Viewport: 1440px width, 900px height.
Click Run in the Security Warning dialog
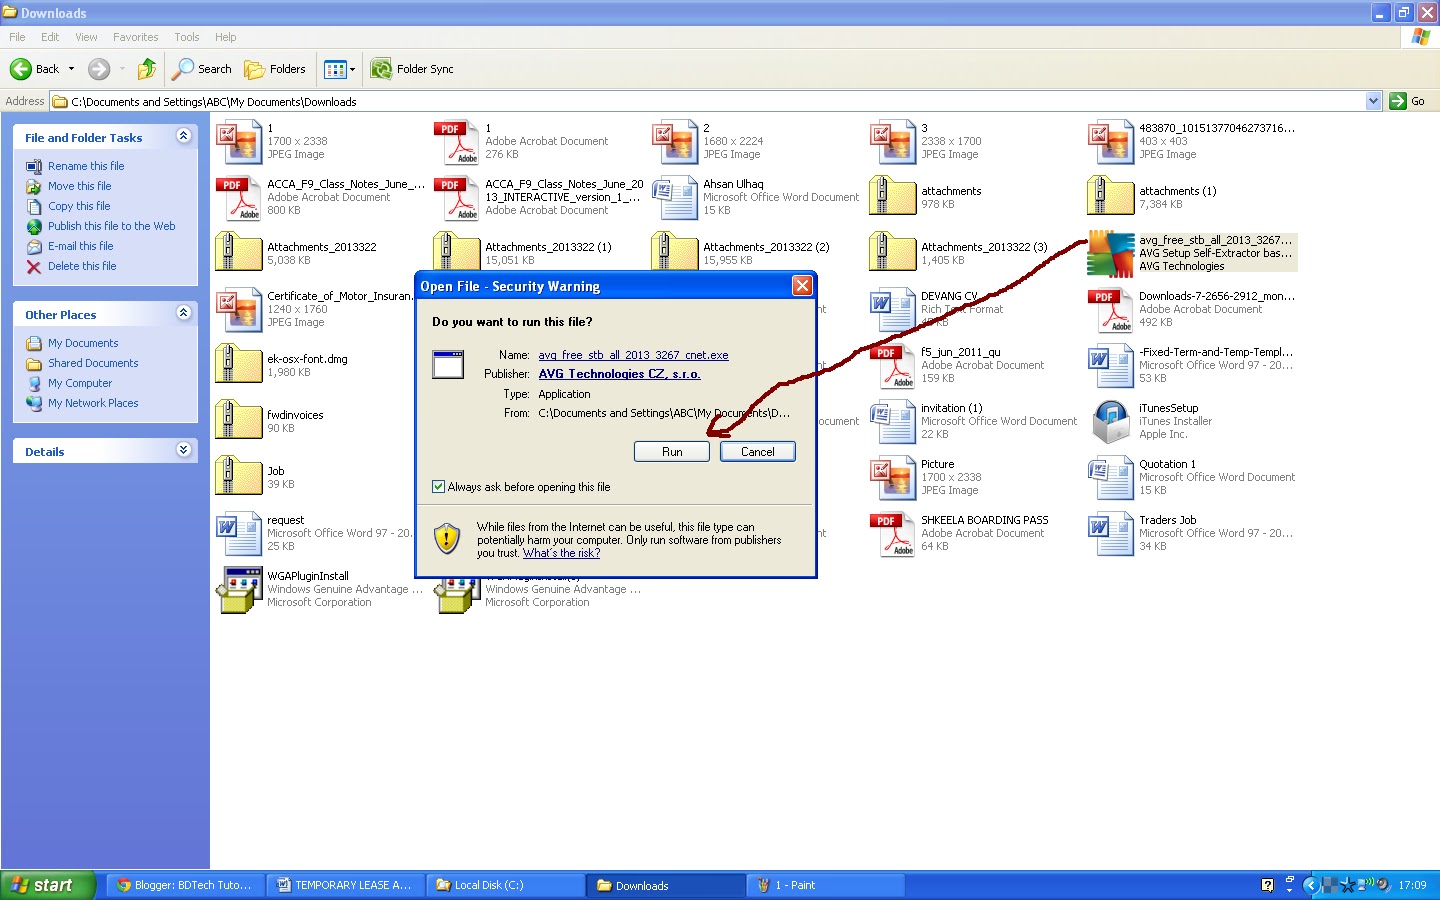coord(672,452)
